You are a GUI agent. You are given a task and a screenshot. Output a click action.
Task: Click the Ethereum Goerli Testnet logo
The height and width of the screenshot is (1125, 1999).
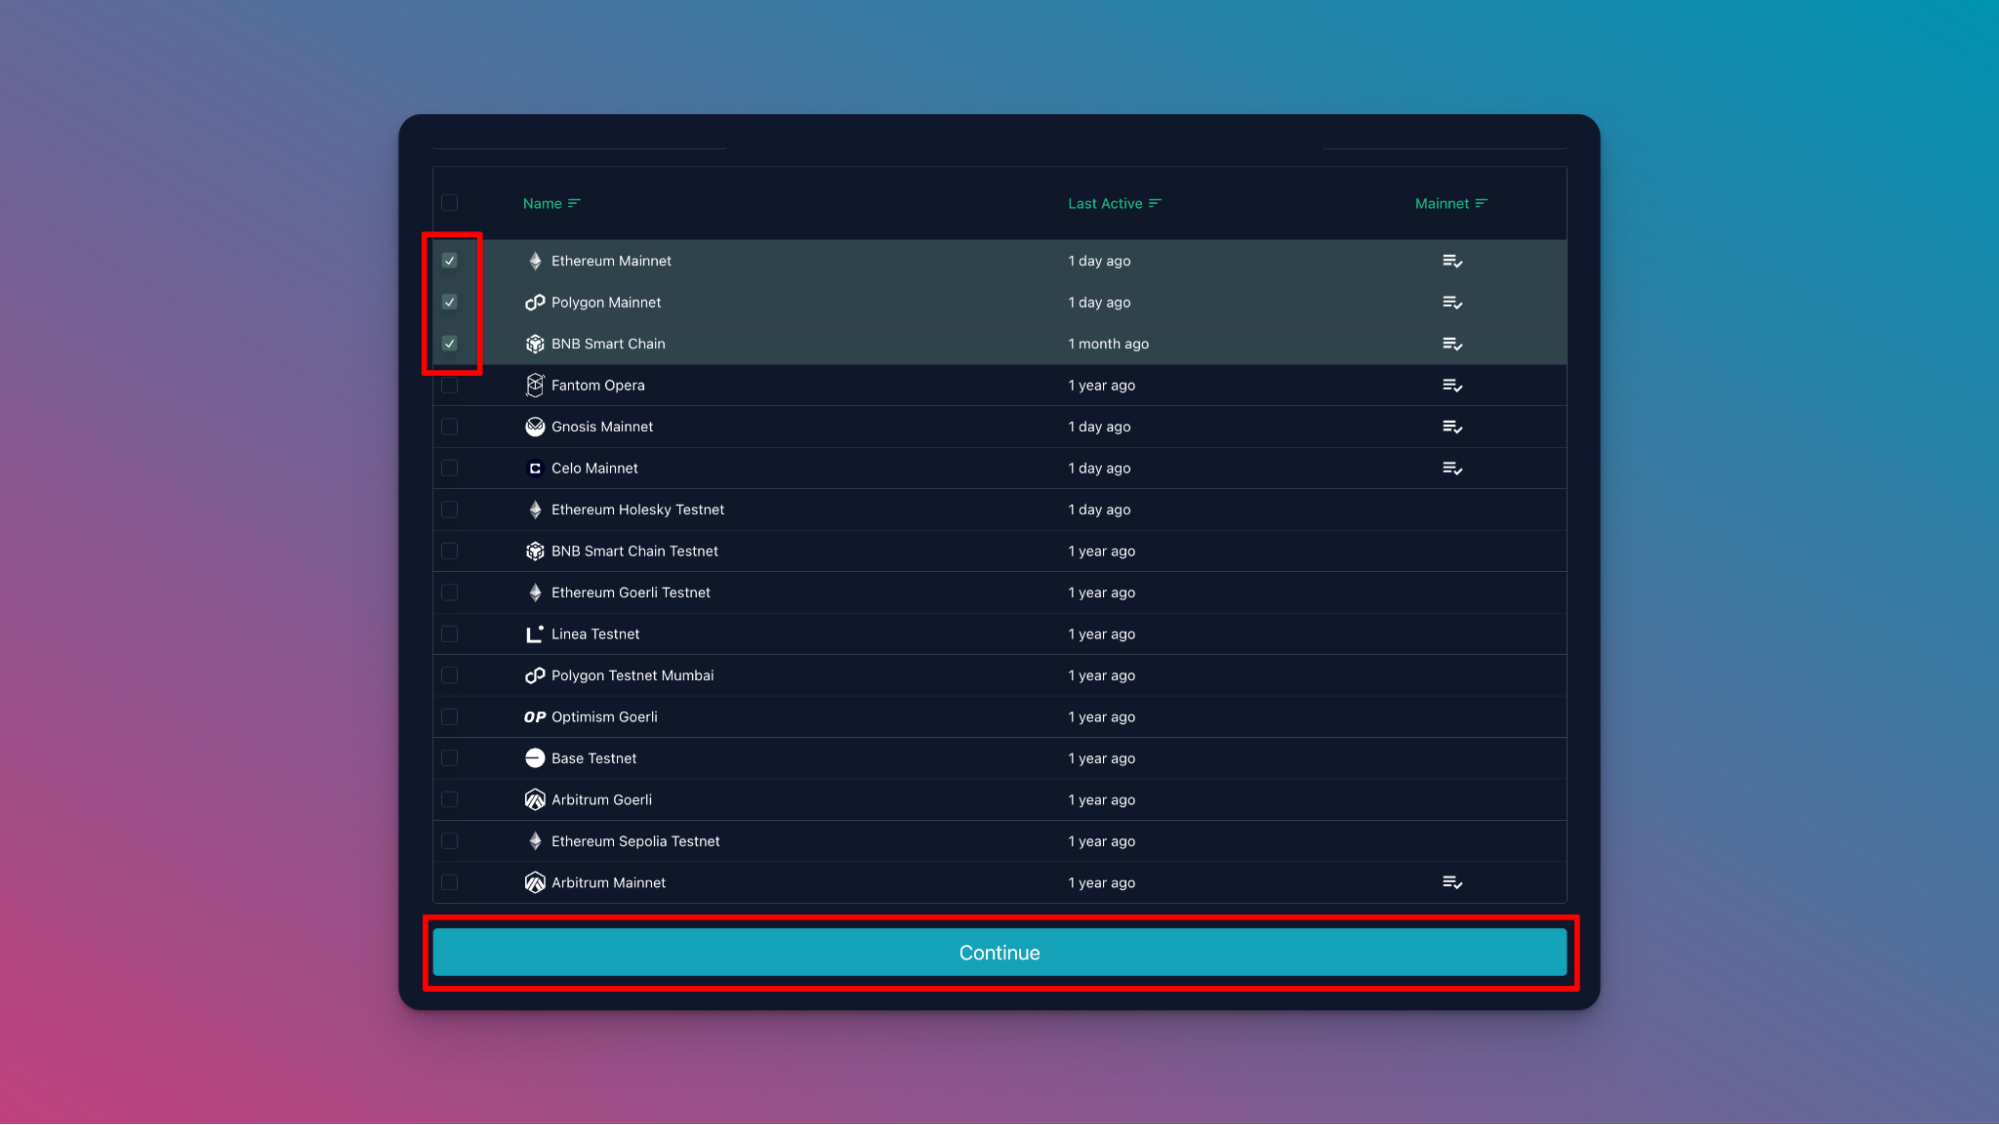[535, 593]
